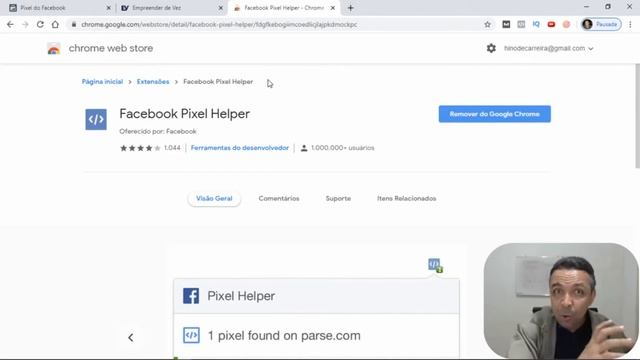Close the Pixel do Facebook tab
Image resolution: width=640 pixels, height=360 pixels.
click(109, 8)
